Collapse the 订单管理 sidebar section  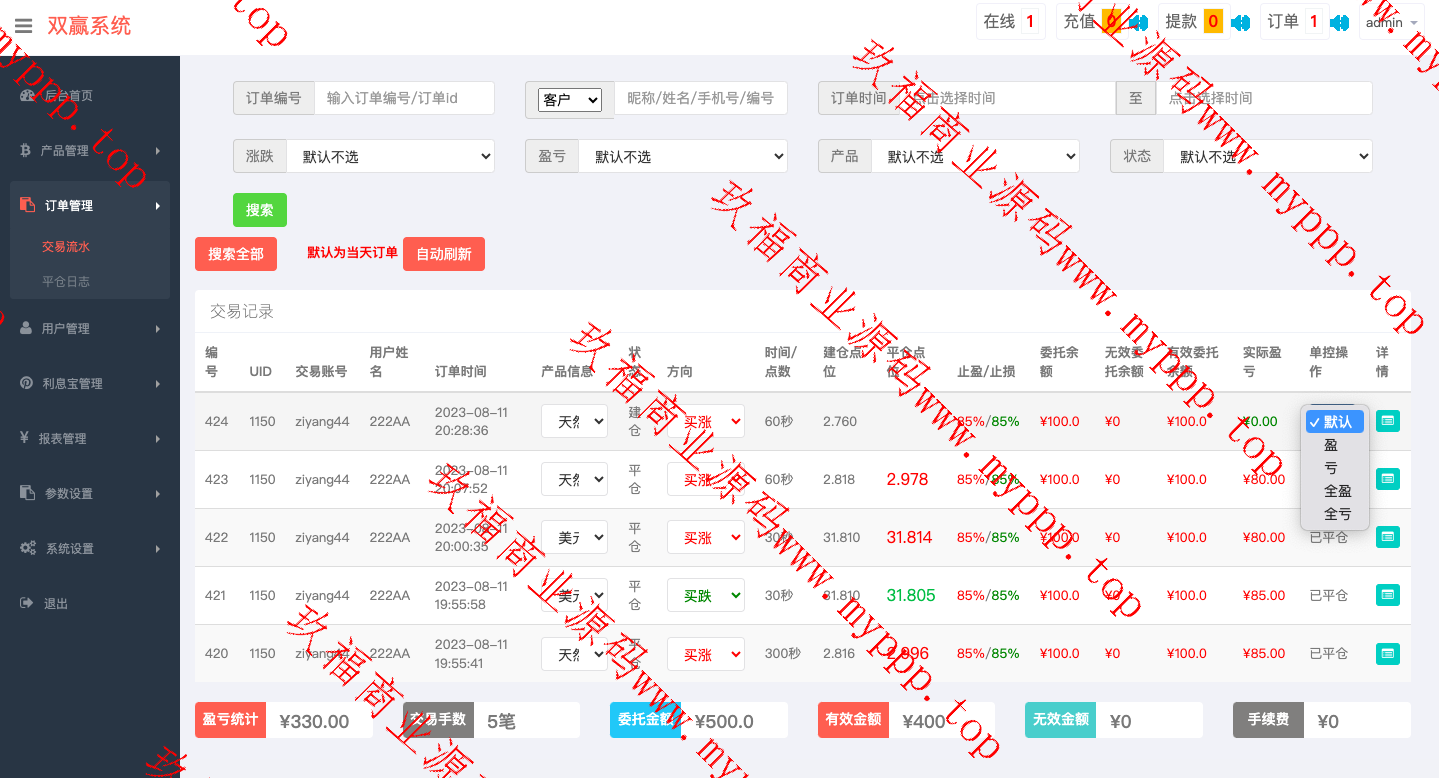click(90, 205)
